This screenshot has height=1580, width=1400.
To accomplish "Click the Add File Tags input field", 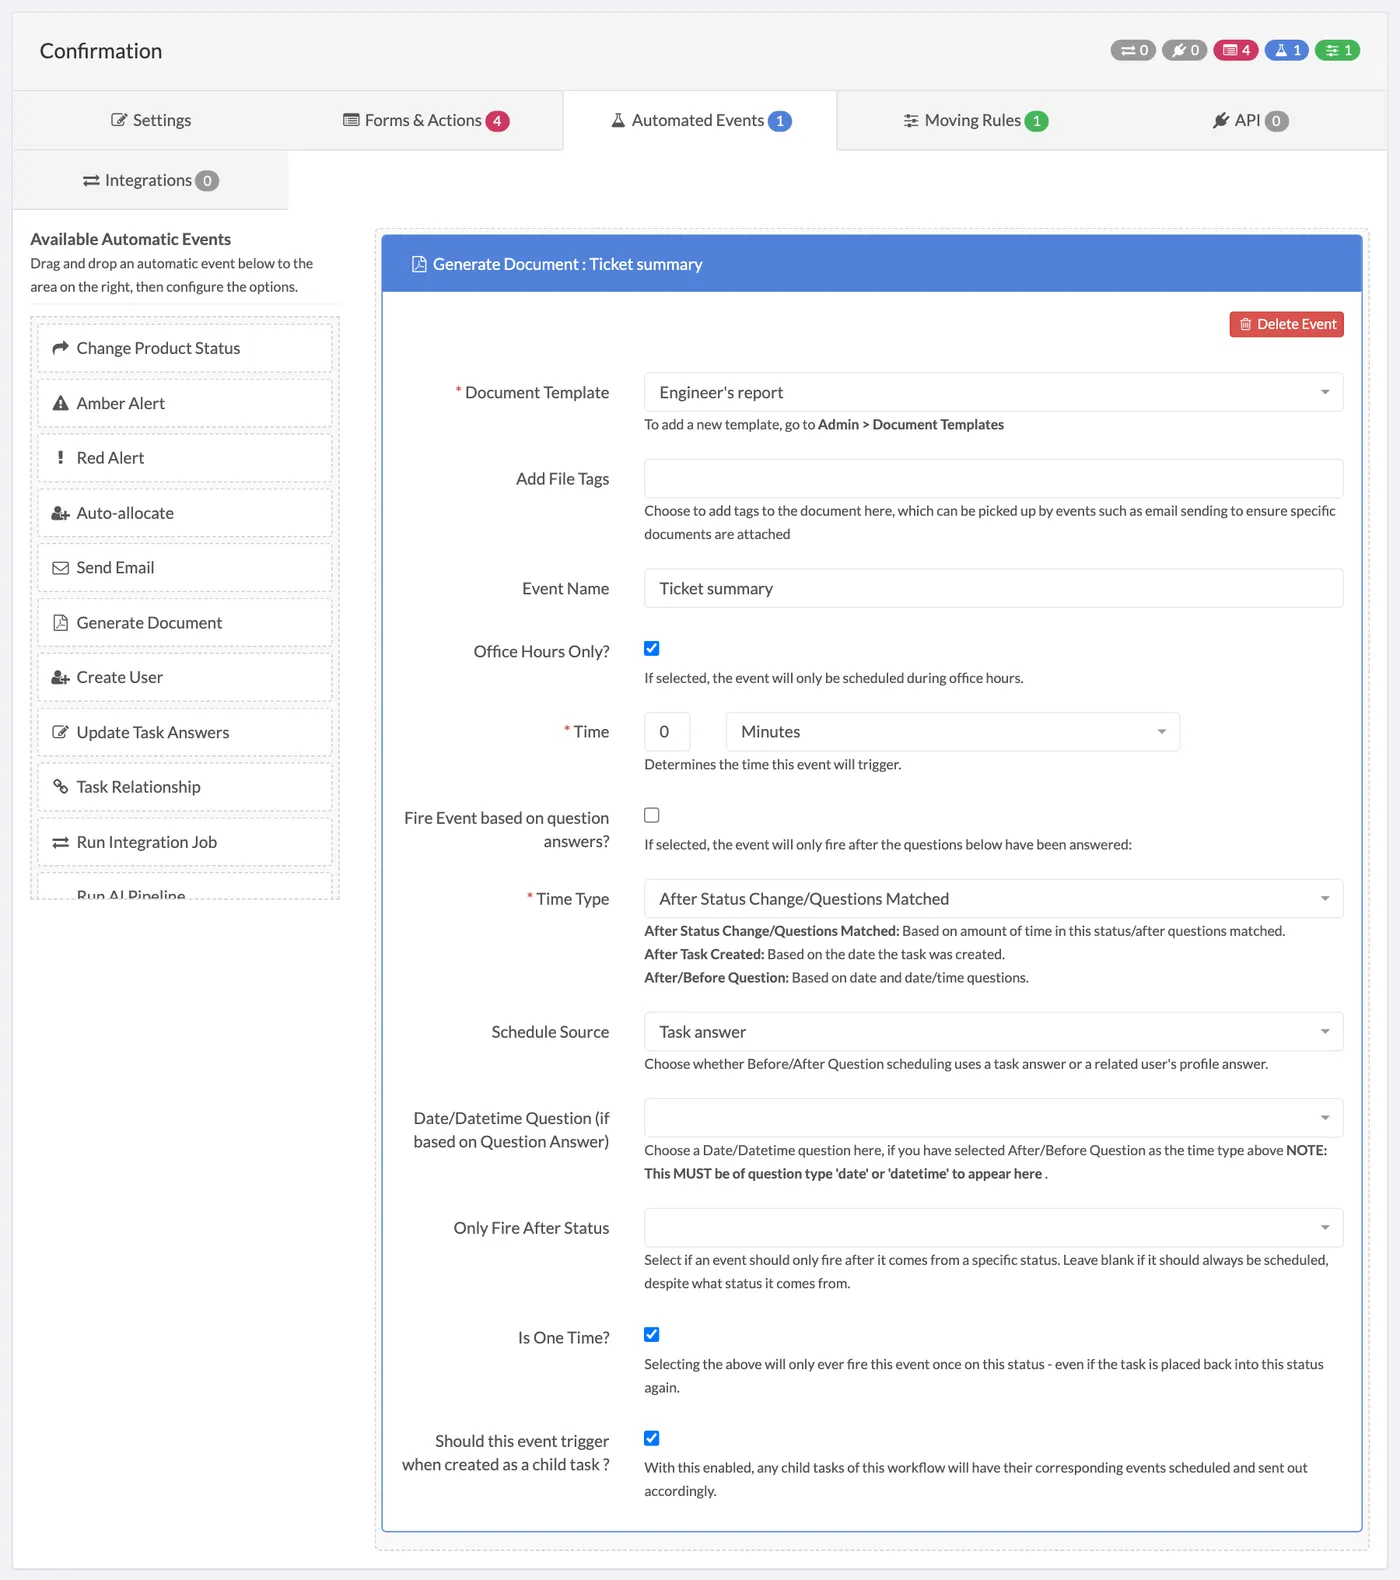I will 993,479.
